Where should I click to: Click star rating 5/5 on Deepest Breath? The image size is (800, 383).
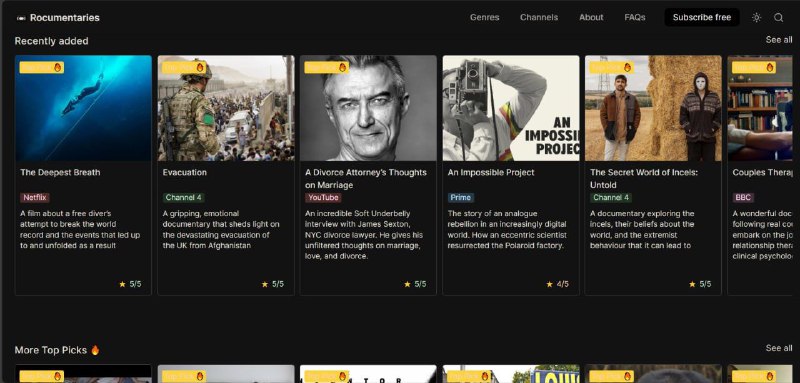pyautogui.click(x=130, y=284)
